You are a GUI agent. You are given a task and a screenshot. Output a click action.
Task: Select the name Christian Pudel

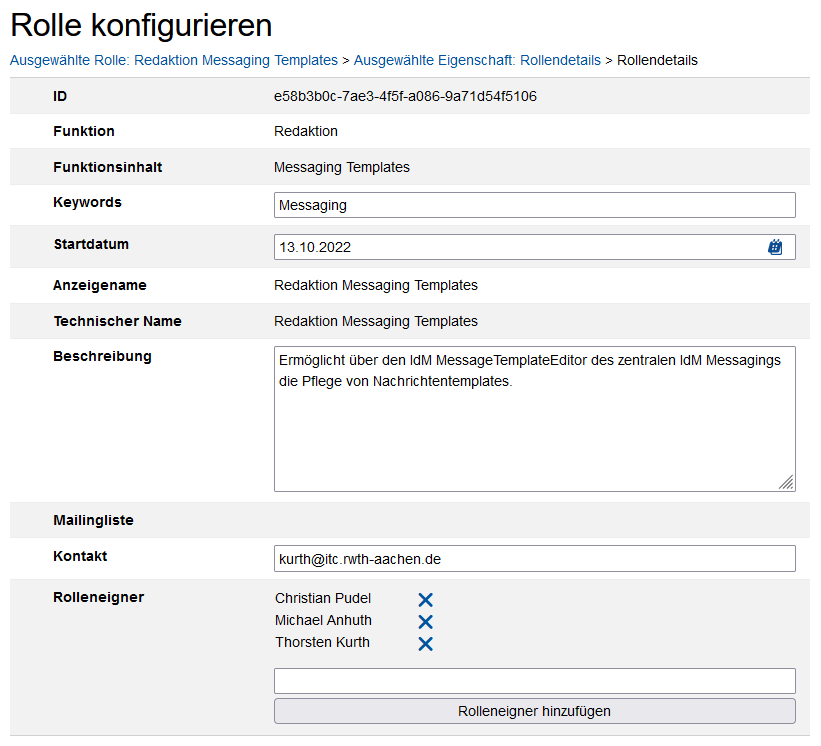click(323, 599)
